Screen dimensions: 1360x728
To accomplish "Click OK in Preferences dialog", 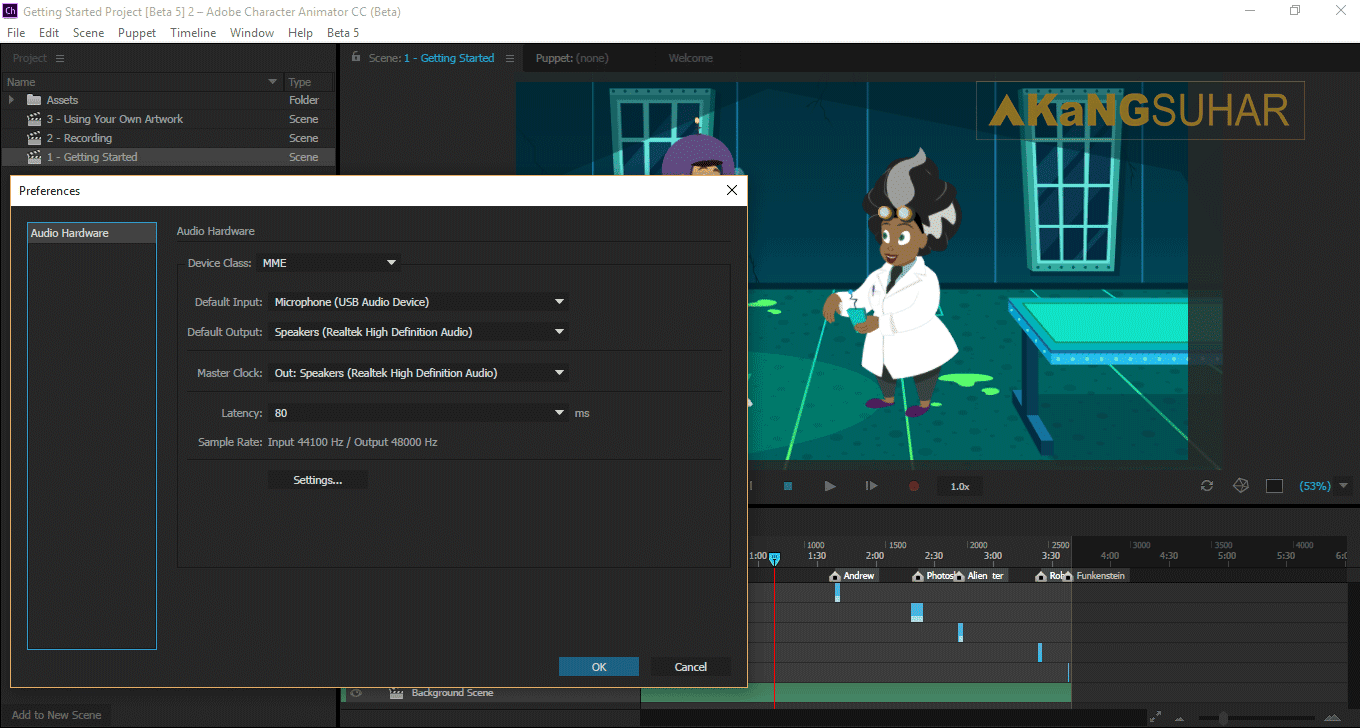I will [599, 667].
